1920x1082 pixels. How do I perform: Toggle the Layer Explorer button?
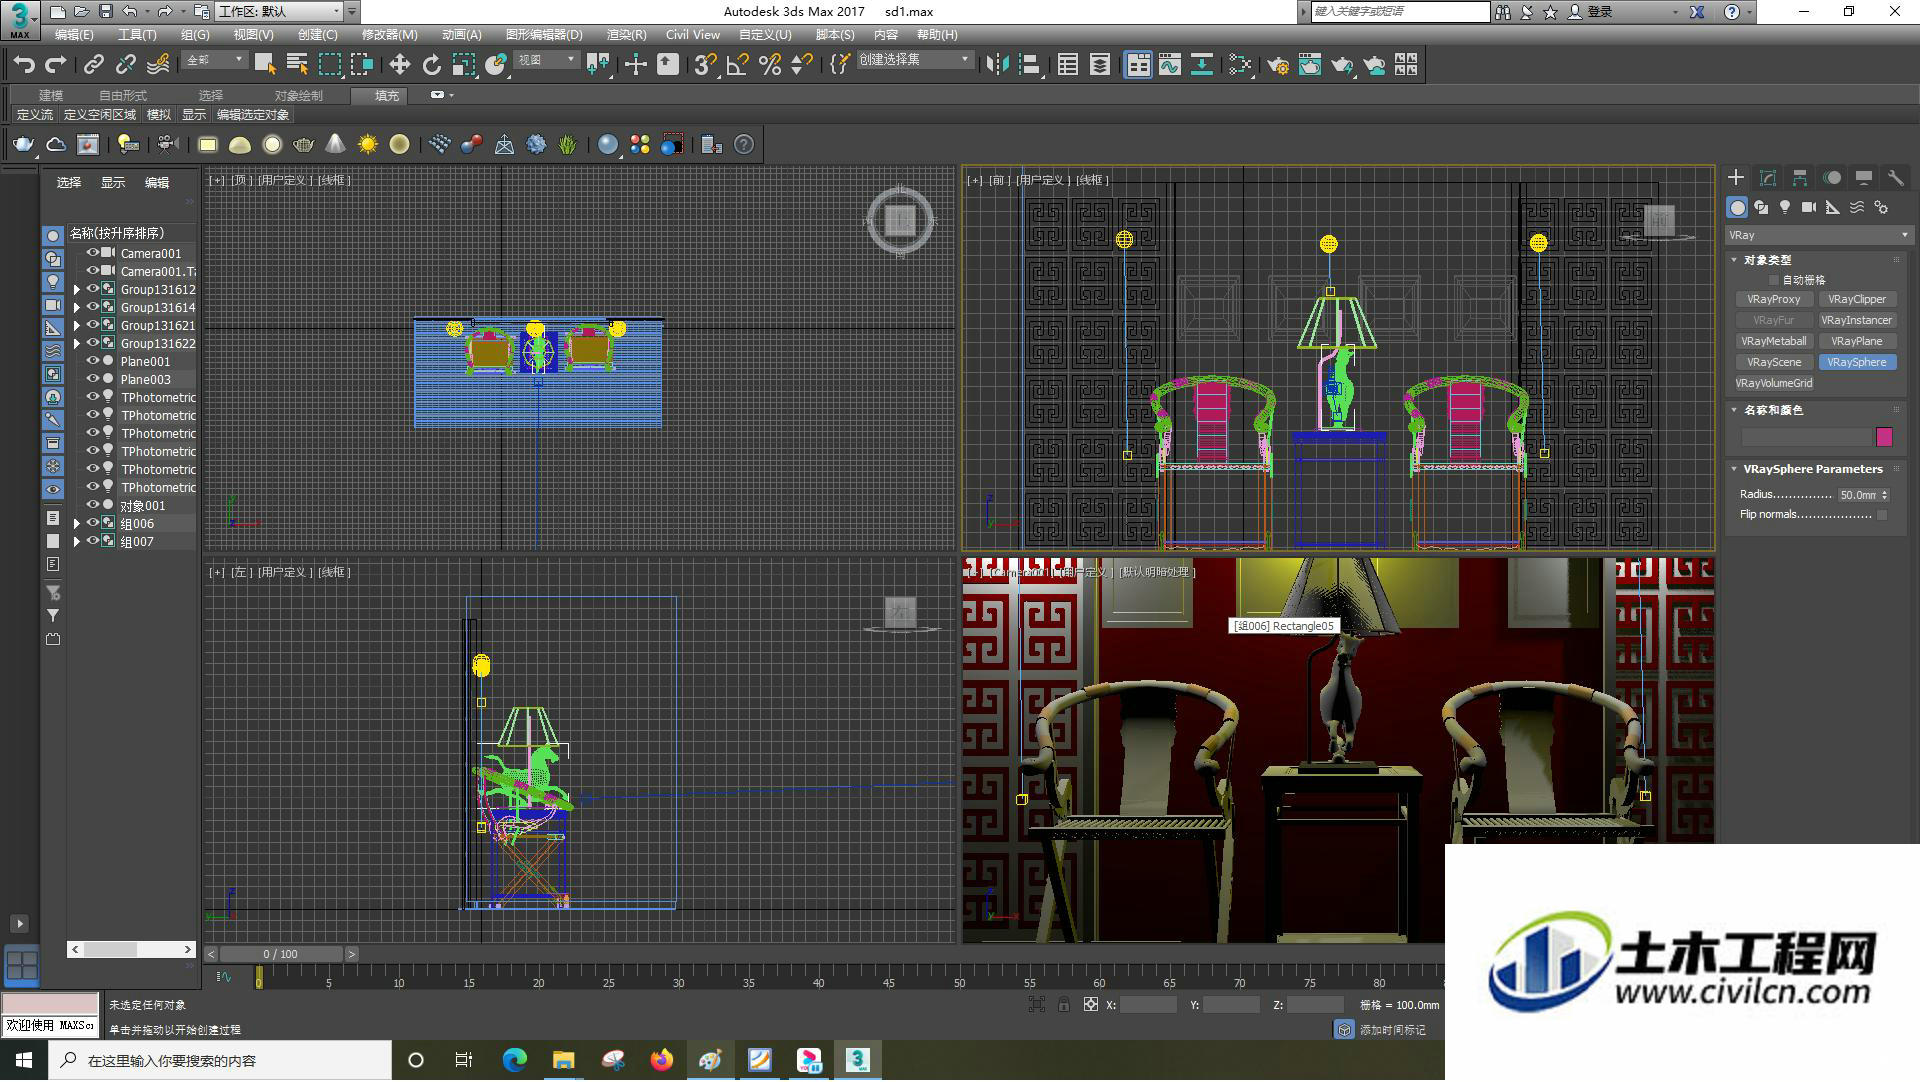[1099, 65]
